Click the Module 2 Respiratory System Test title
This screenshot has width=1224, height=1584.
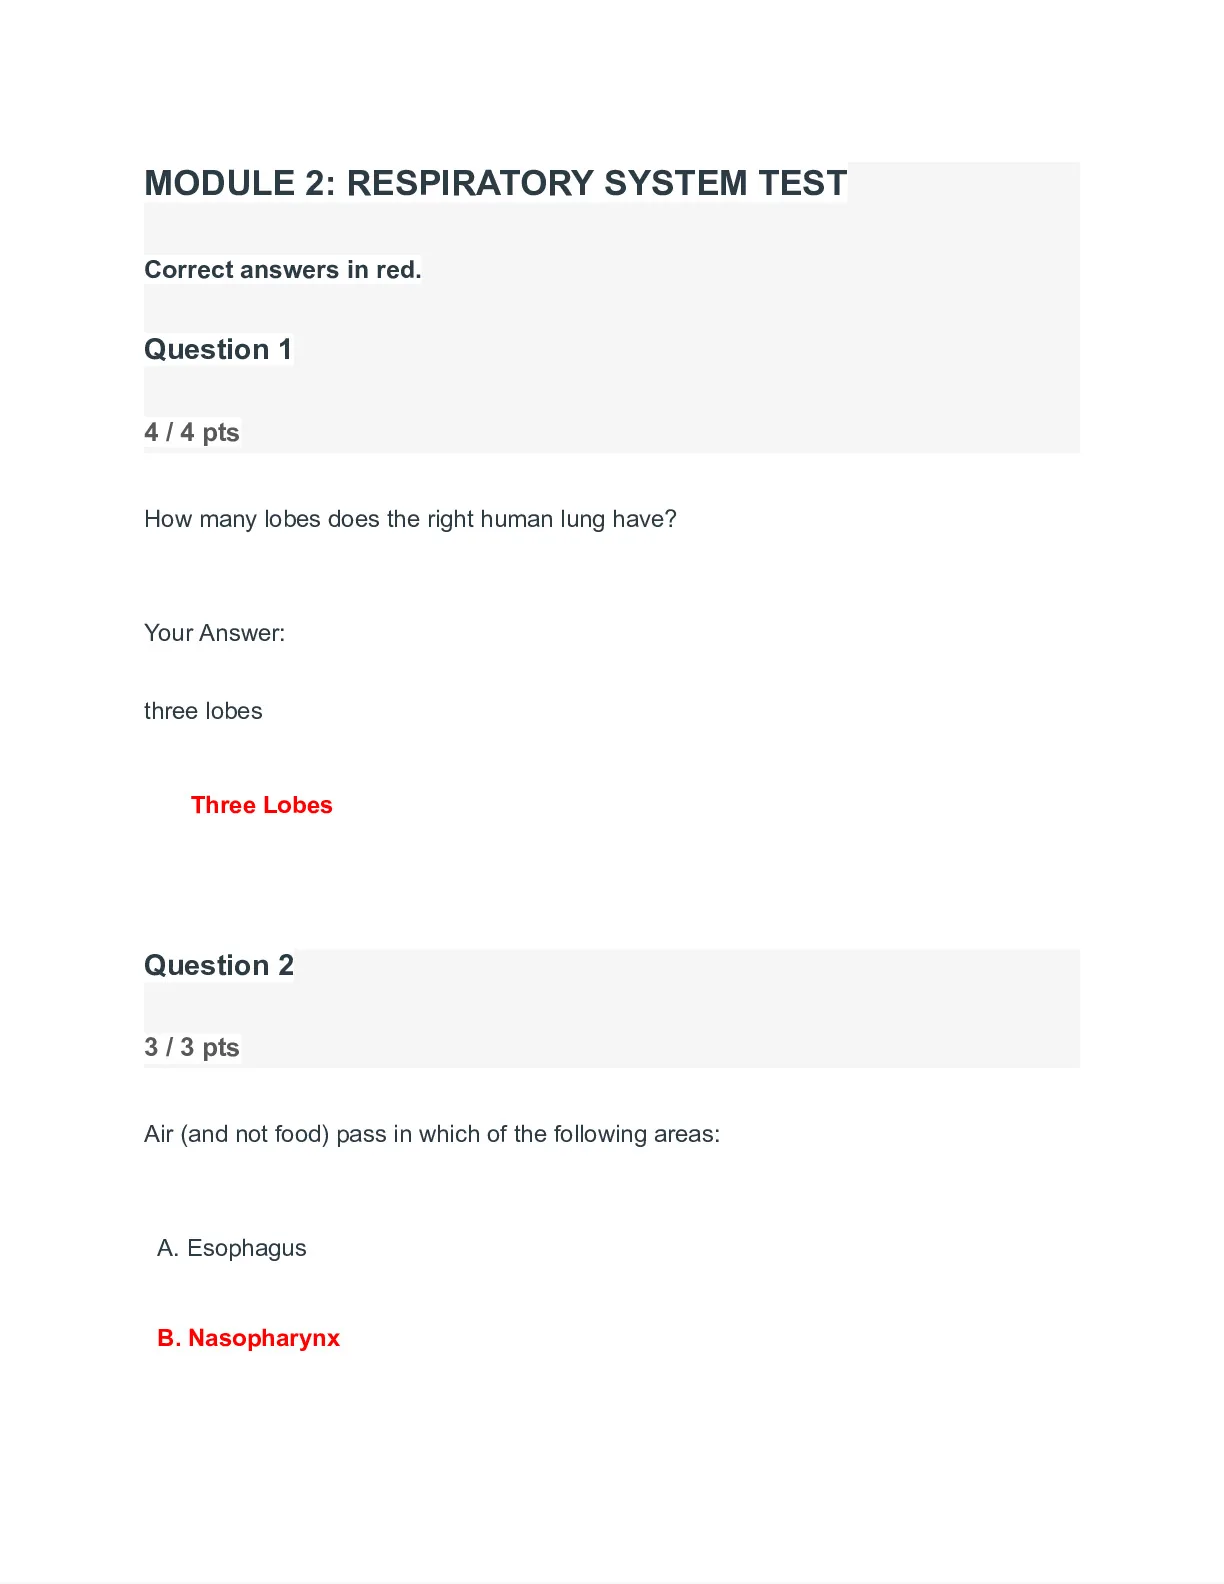point(496,183)
